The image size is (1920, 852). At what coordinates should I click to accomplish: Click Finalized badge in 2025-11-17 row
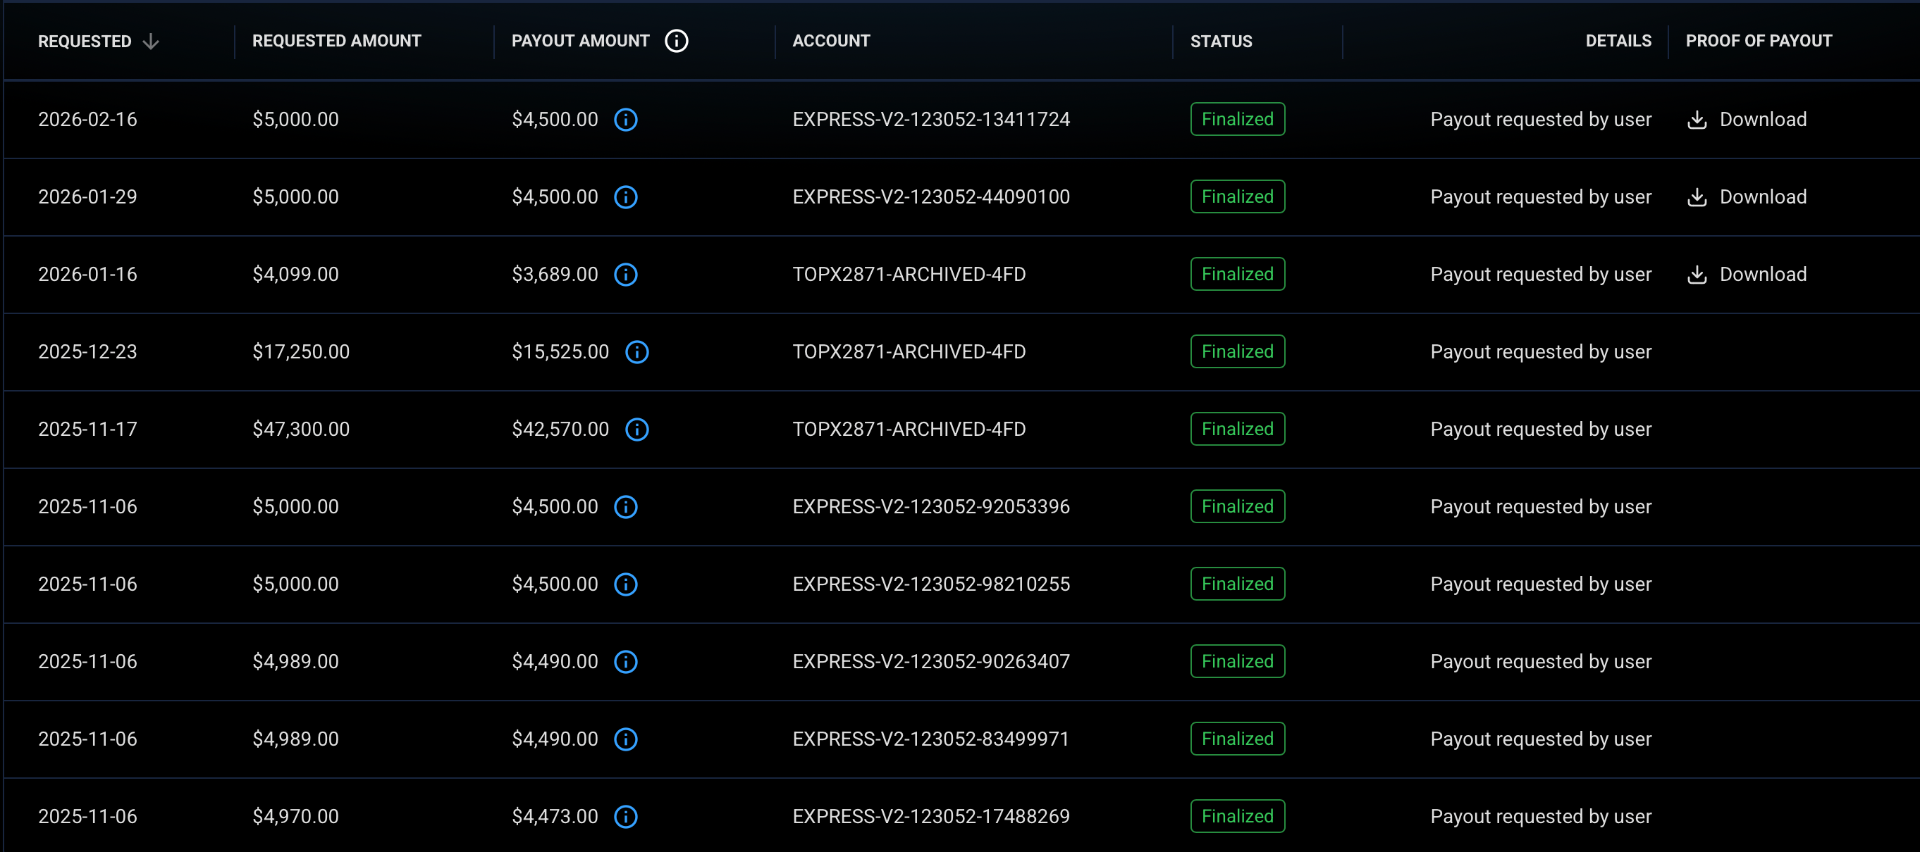1238,430
